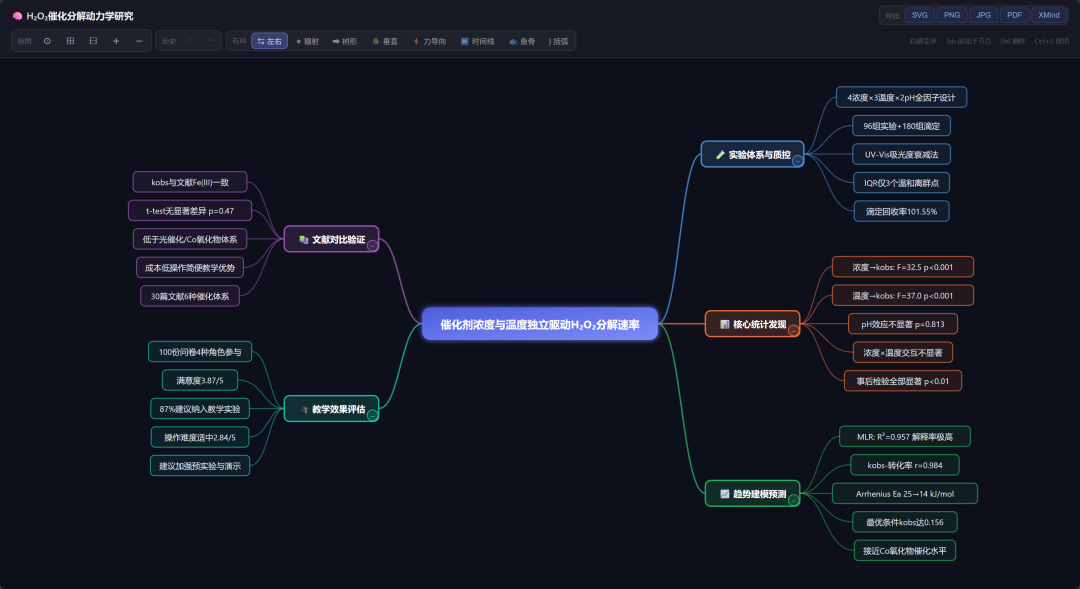This screenshot has width=1080, height=589.
Task: Select node pH效应不显著 p=0.813
Action: 902,324
